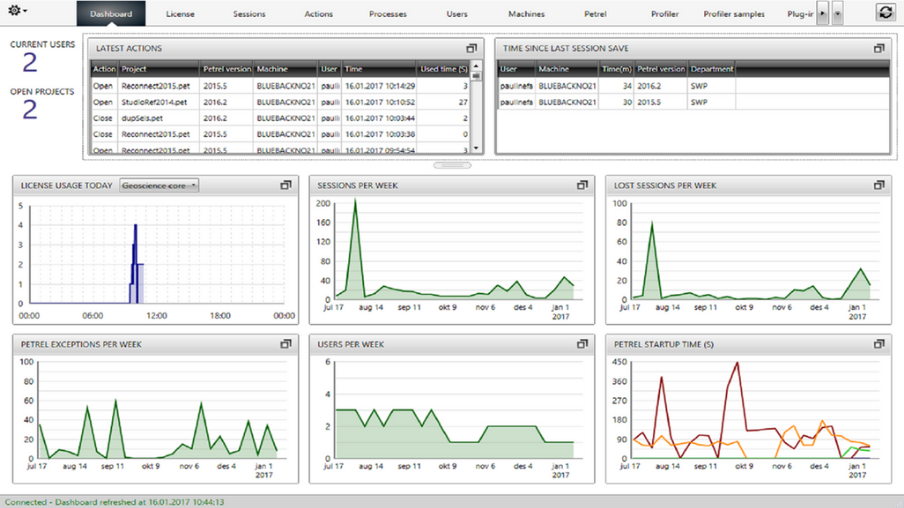
Task: Maximize the Lost Sessions Per Week chart
Action: pyautogui.click(x=879, y=185)
